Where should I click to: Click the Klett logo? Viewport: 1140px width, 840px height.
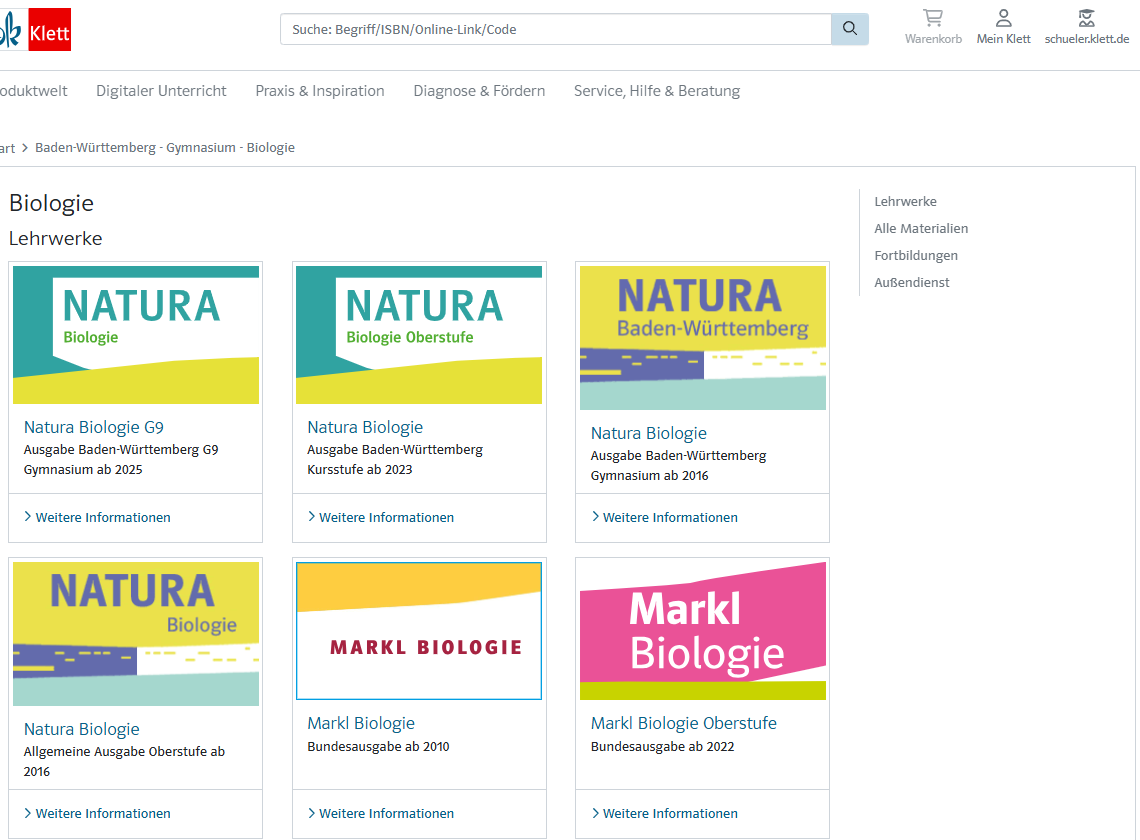click(36, 30)
